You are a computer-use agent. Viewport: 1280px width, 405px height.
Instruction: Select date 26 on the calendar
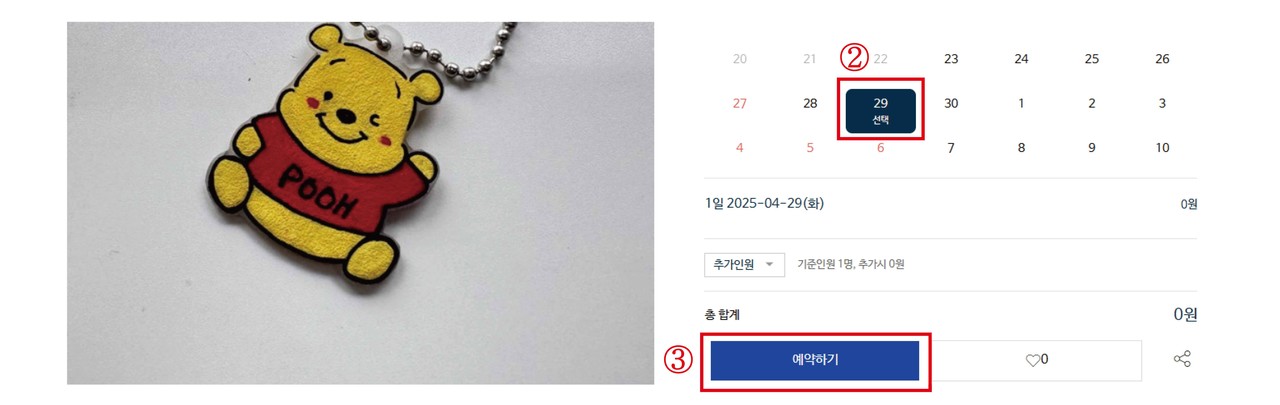point(1162,59)
